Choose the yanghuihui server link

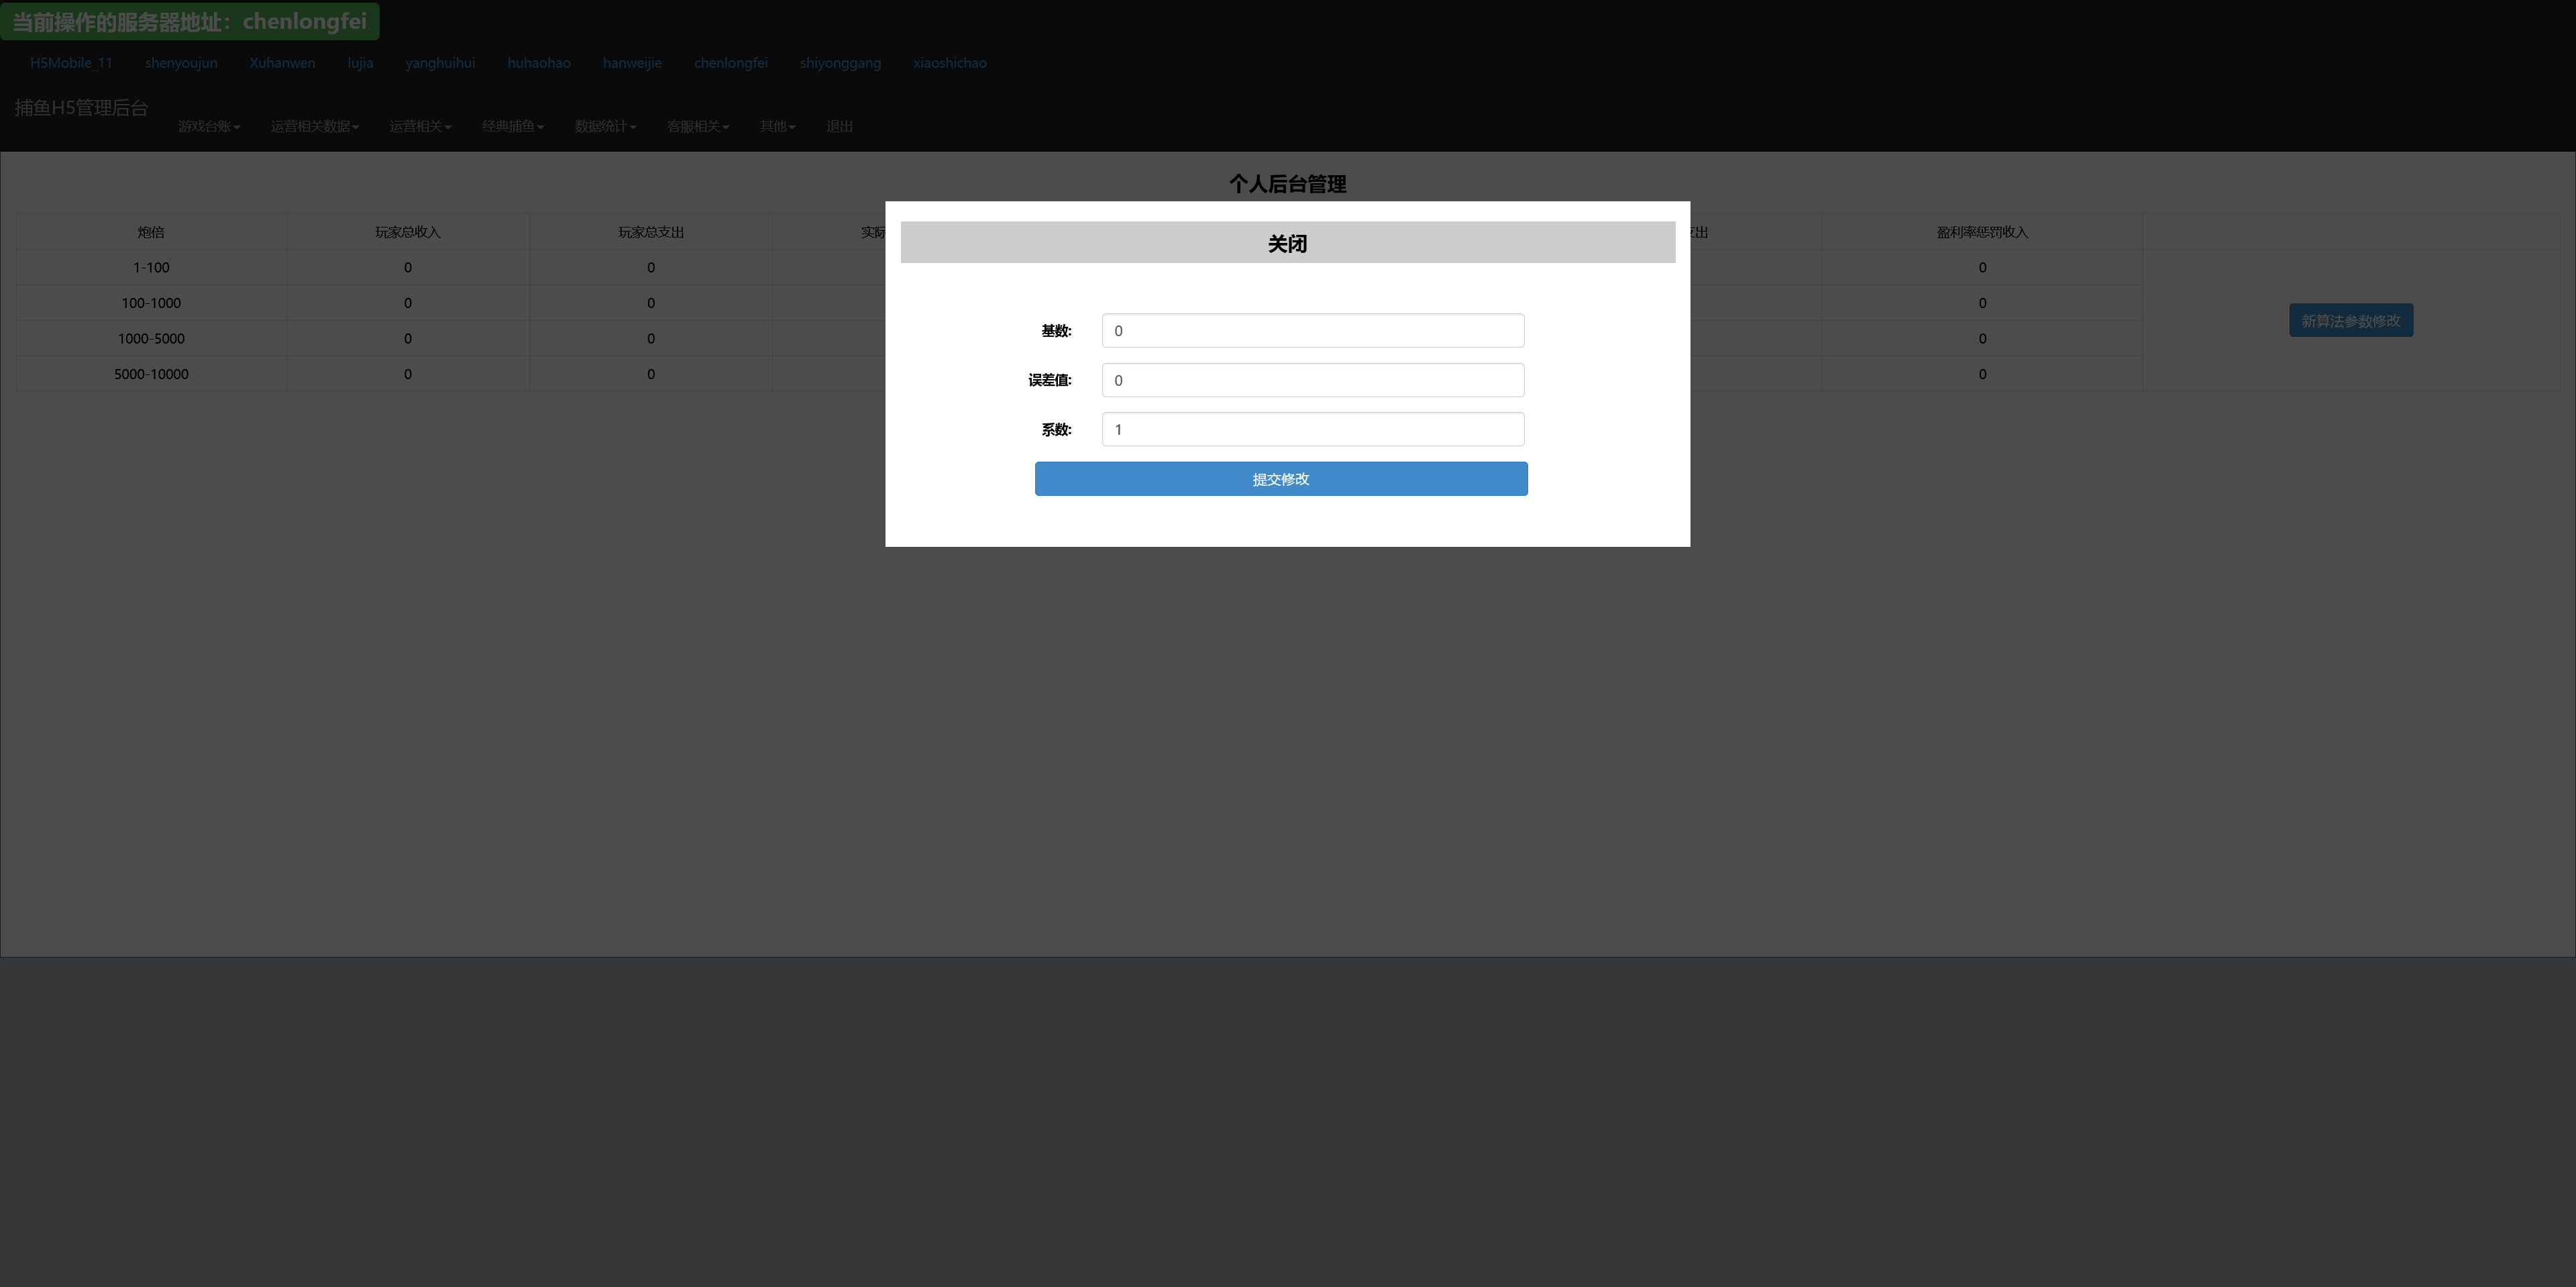[440, 63]
